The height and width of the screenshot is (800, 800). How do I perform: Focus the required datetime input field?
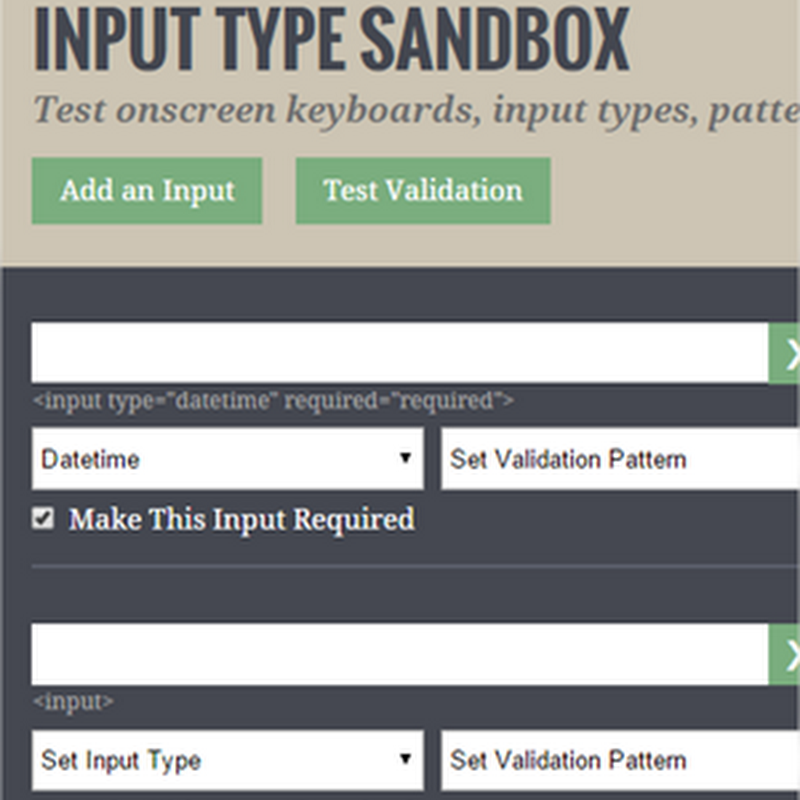[399, 353]
